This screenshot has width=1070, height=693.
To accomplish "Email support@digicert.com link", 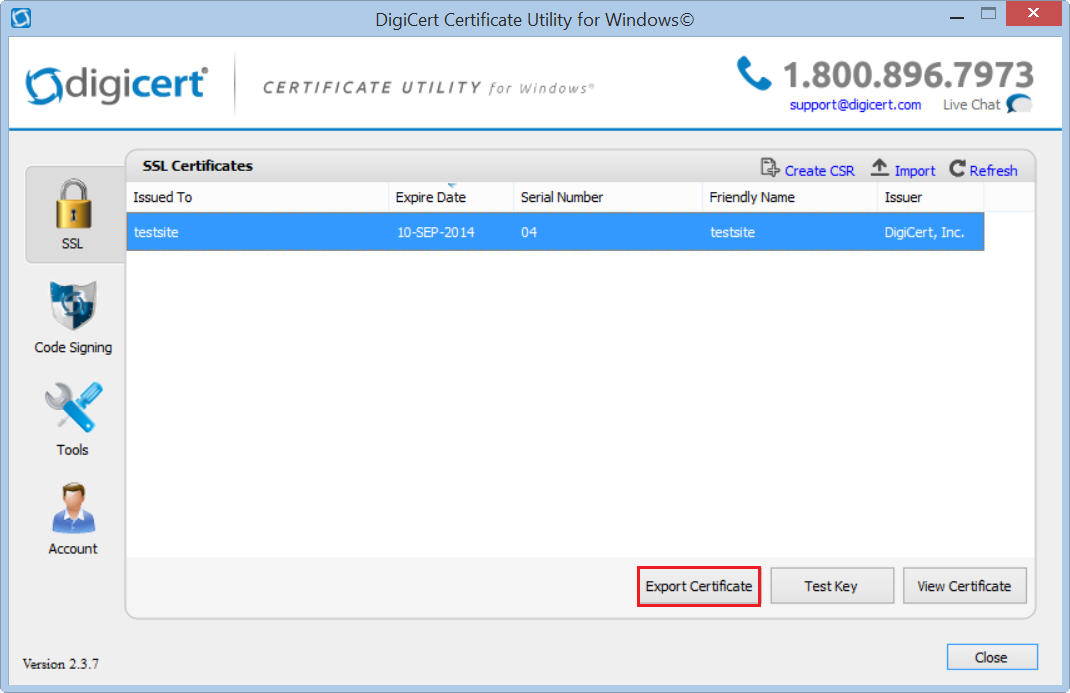I will [x=855, y=105].
